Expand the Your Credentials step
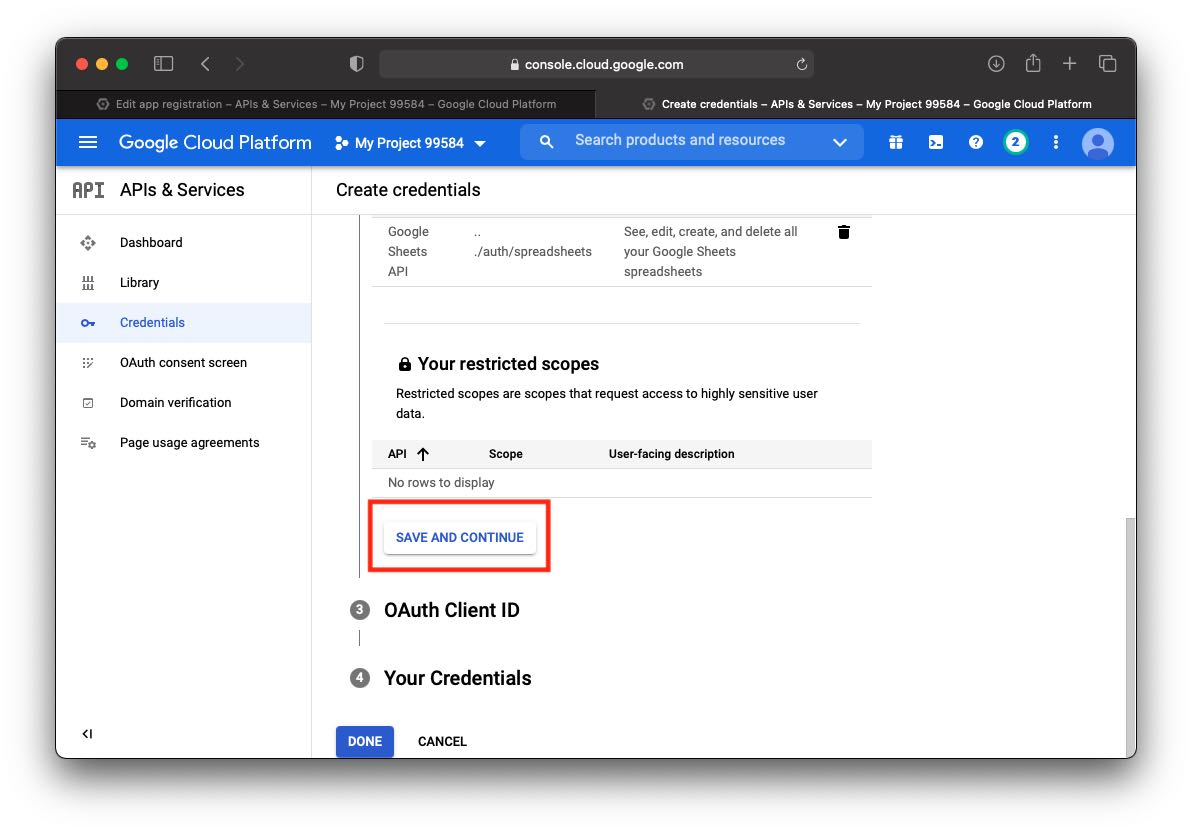 point(458,678)
